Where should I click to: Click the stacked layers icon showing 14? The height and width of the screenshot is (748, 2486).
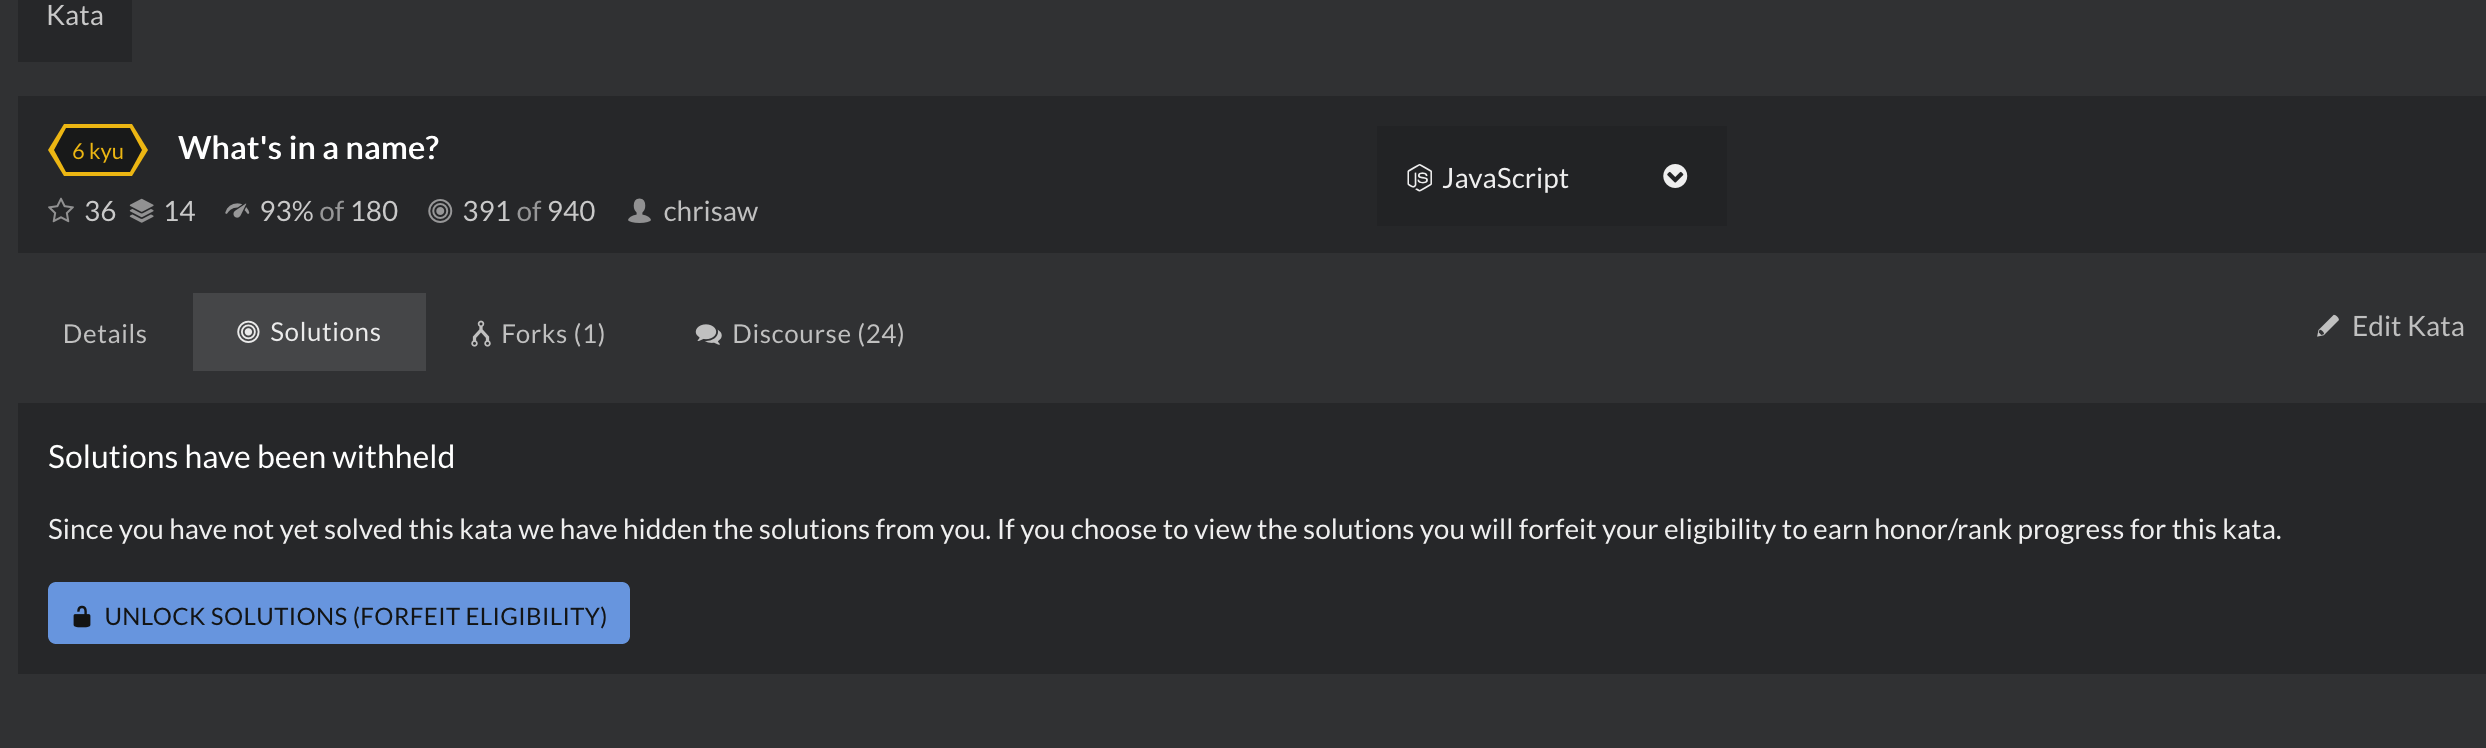[141, 211]
